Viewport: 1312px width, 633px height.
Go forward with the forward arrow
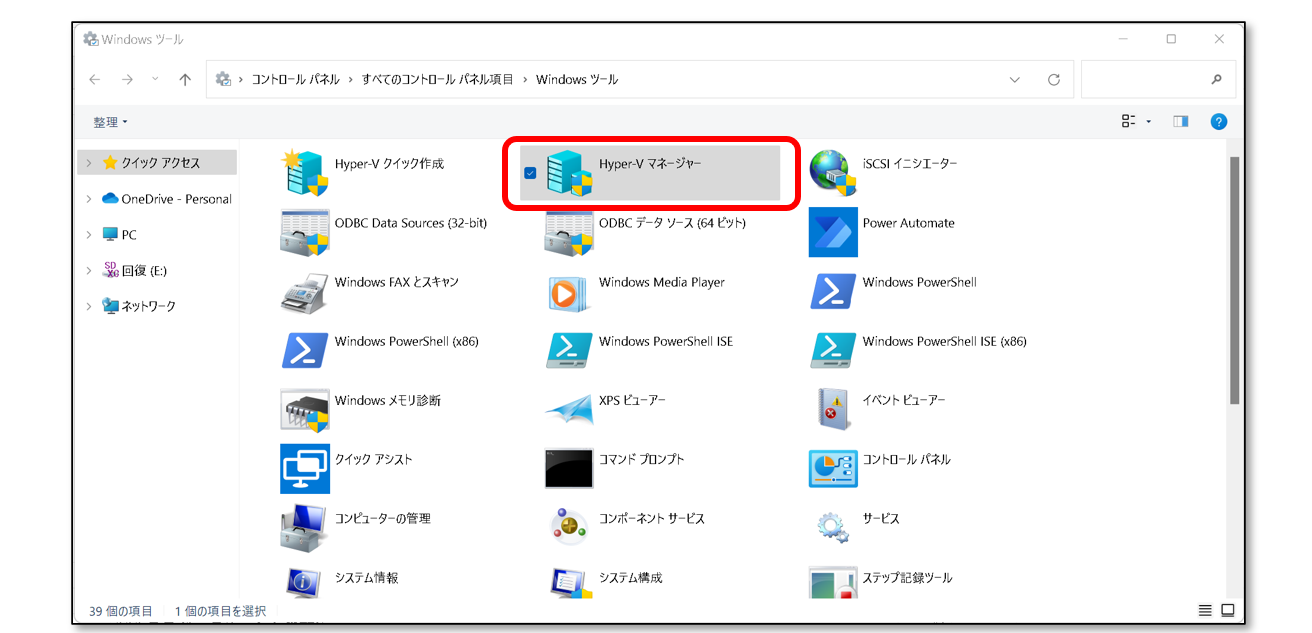coord(127,79)
